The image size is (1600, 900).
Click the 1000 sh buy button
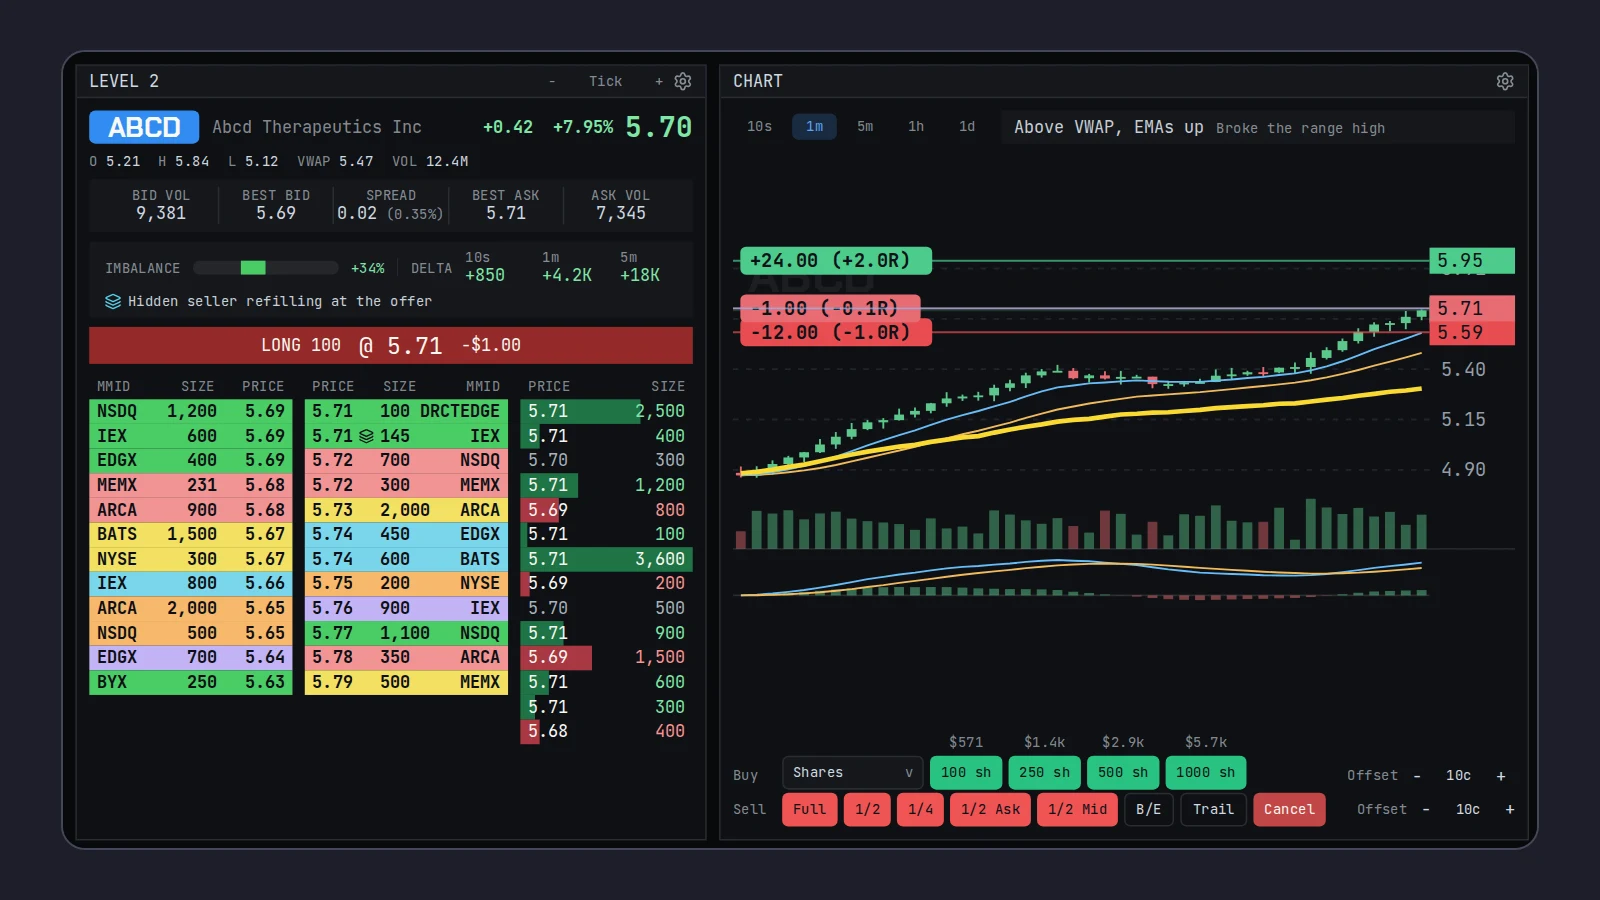point(1206,772)
